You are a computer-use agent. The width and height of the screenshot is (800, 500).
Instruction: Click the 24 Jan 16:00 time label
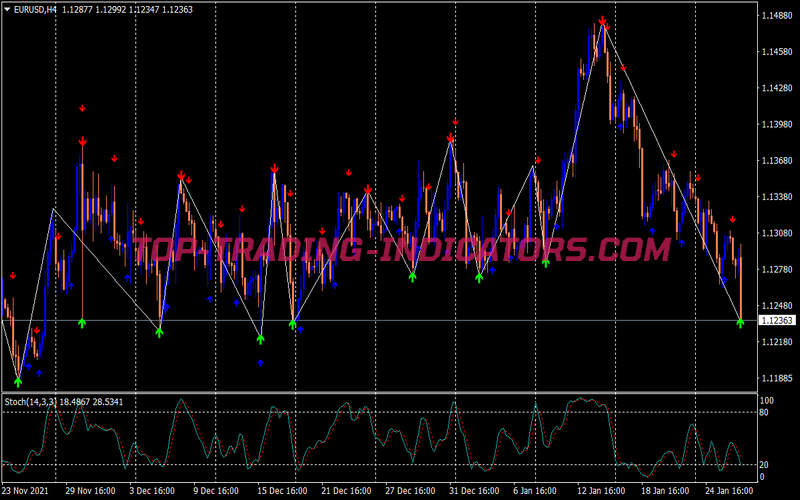[730, 491]
